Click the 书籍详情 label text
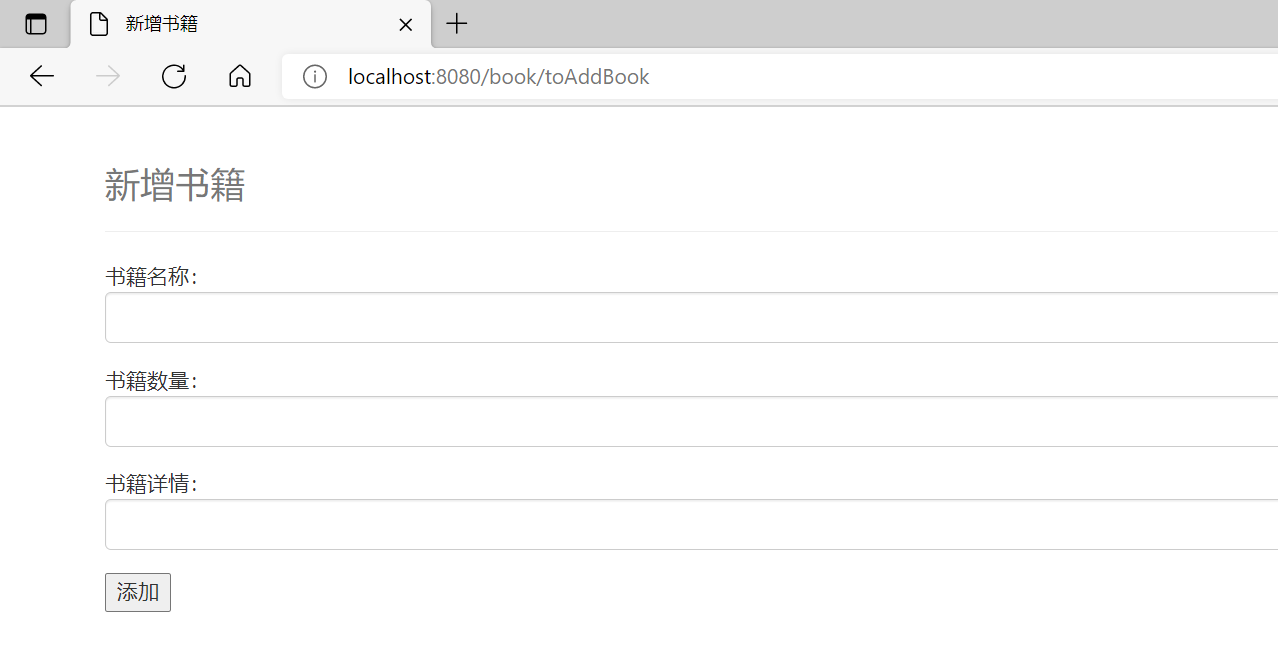 point(152,484)
